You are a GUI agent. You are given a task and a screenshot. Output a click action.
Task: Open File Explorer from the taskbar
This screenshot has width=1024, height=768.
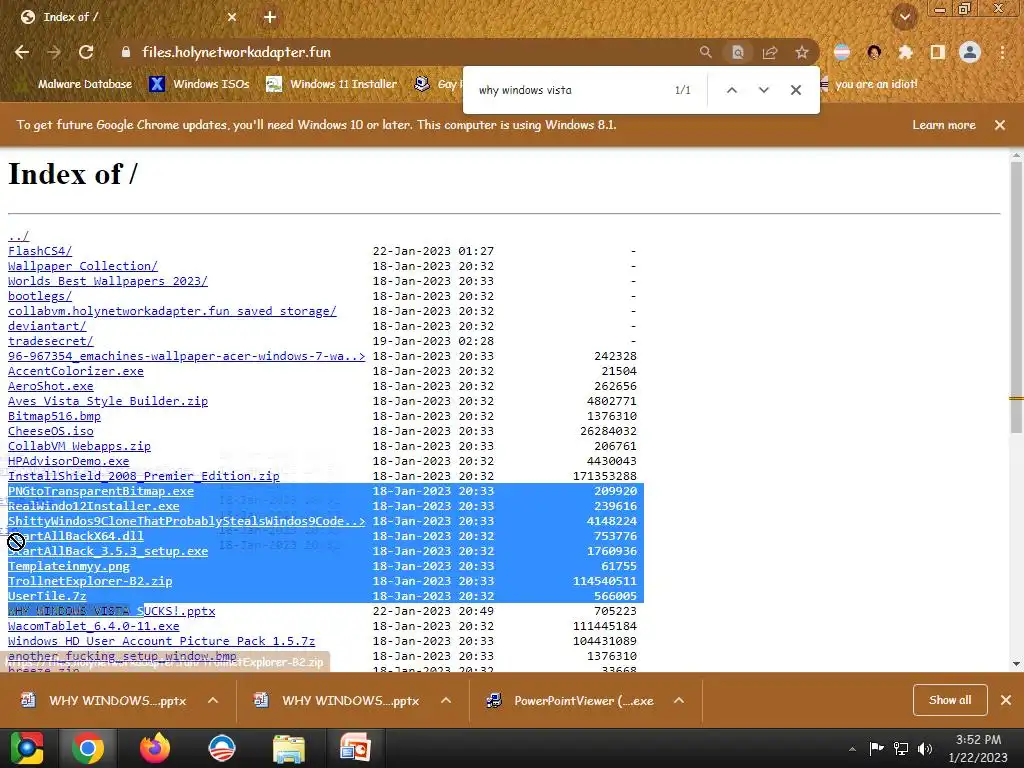[289, 748]
